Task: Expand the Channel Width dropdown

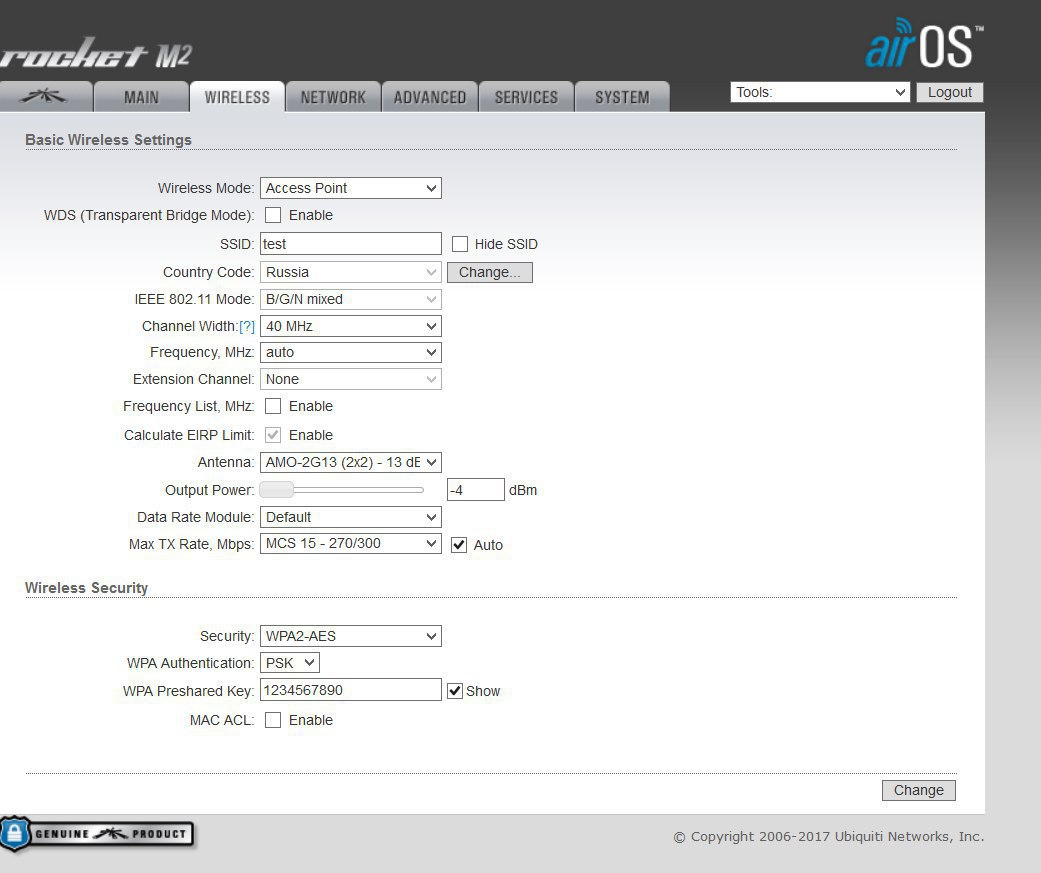Action: pyautogui.click(x=351, y=326)
